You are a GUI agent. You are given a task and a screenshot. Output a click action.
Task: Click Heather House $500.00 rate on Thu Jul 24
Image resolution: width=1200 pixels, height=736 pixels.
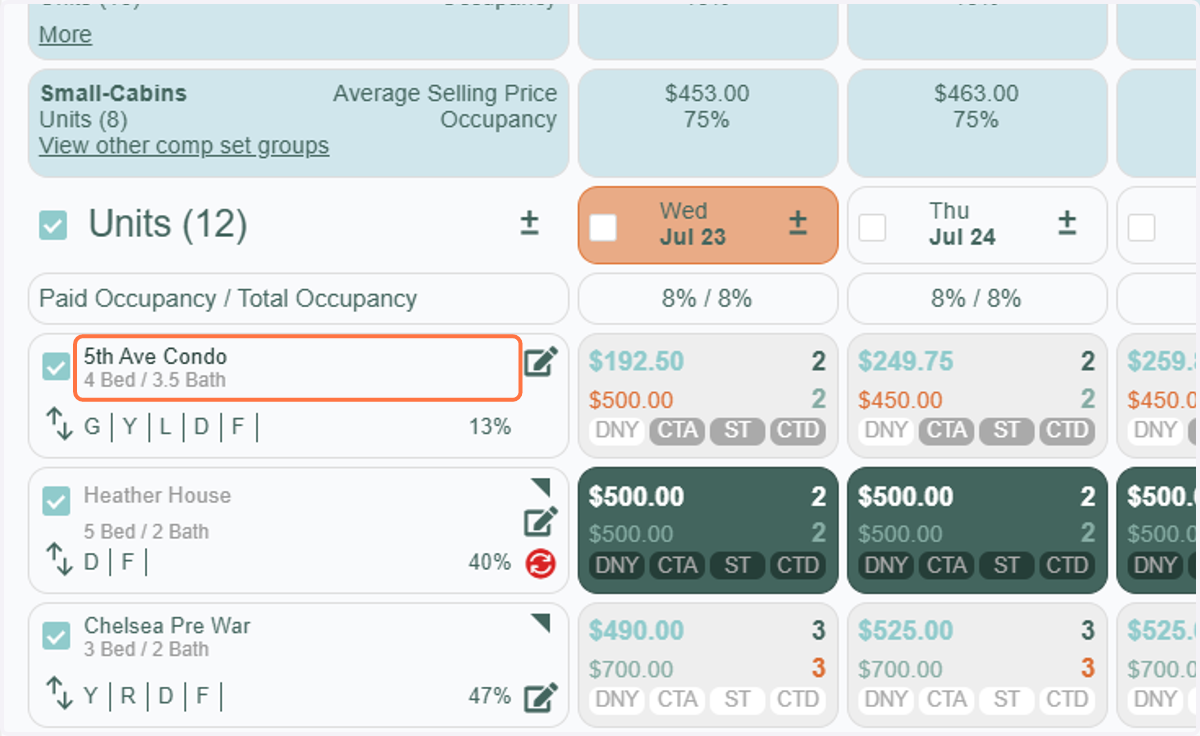(x=905, y=497)
